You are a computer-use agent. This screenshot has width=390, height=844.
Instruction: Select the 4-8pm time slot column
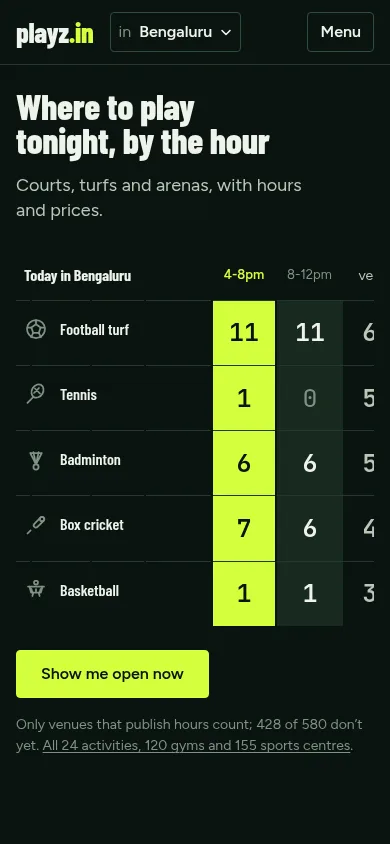244,275
